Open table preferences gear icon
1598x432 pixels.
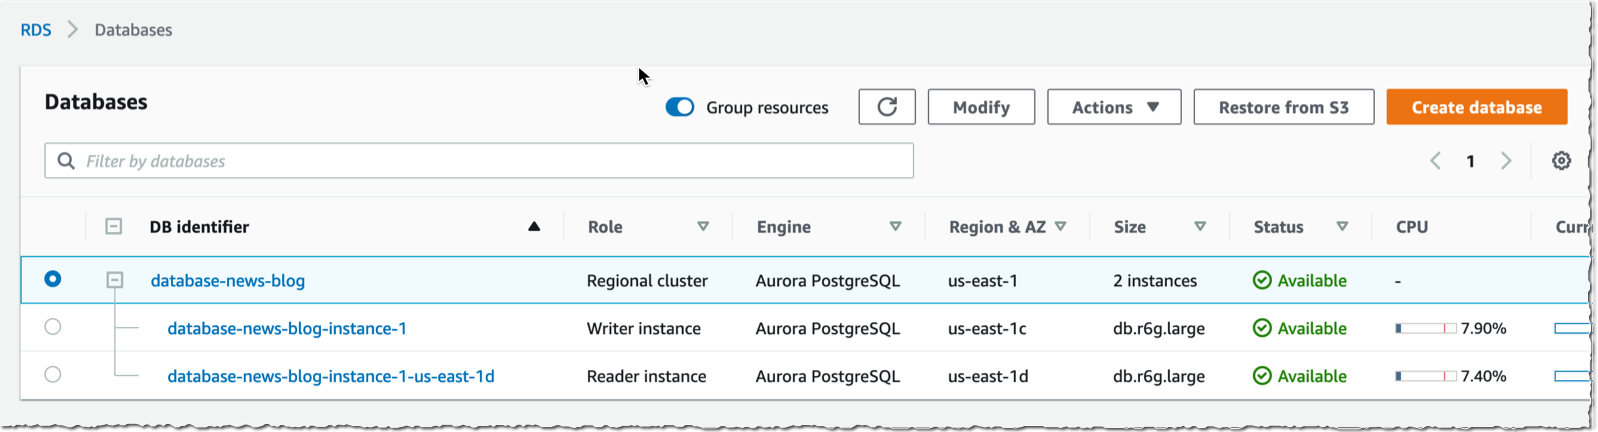1561,161
